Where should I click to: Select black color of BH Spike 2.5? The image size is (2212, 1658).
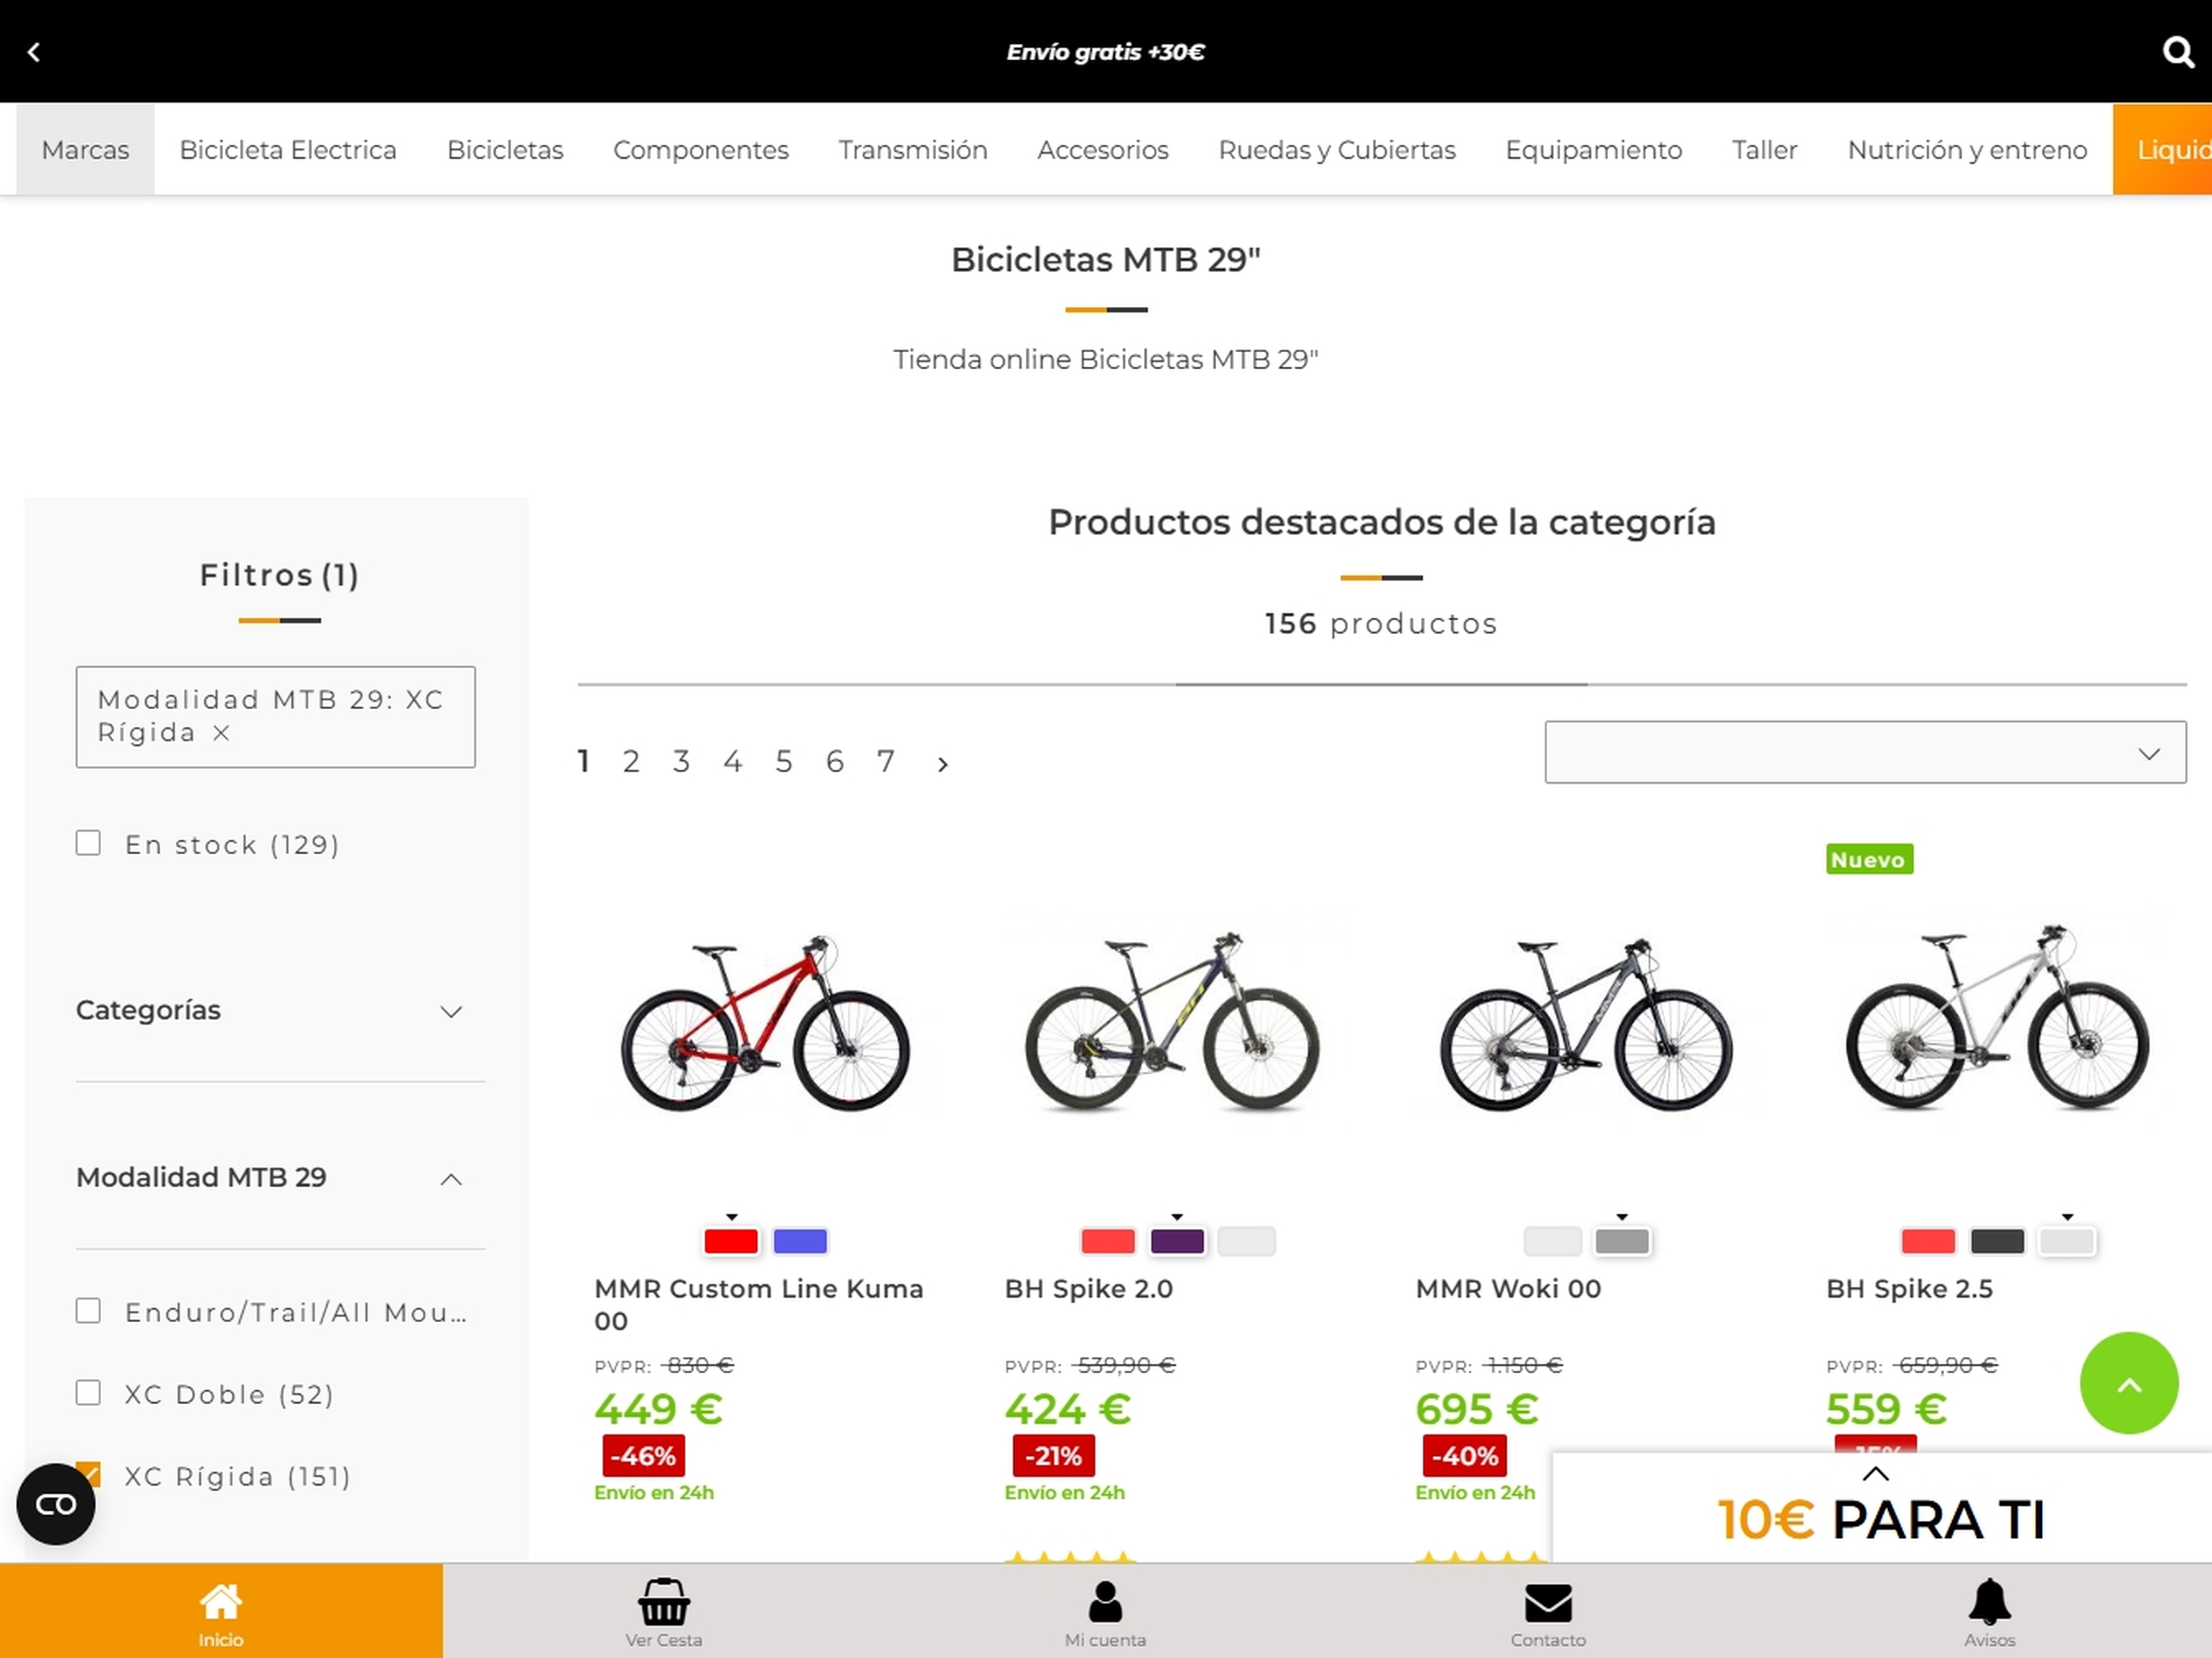[x=1997, y=1241]
